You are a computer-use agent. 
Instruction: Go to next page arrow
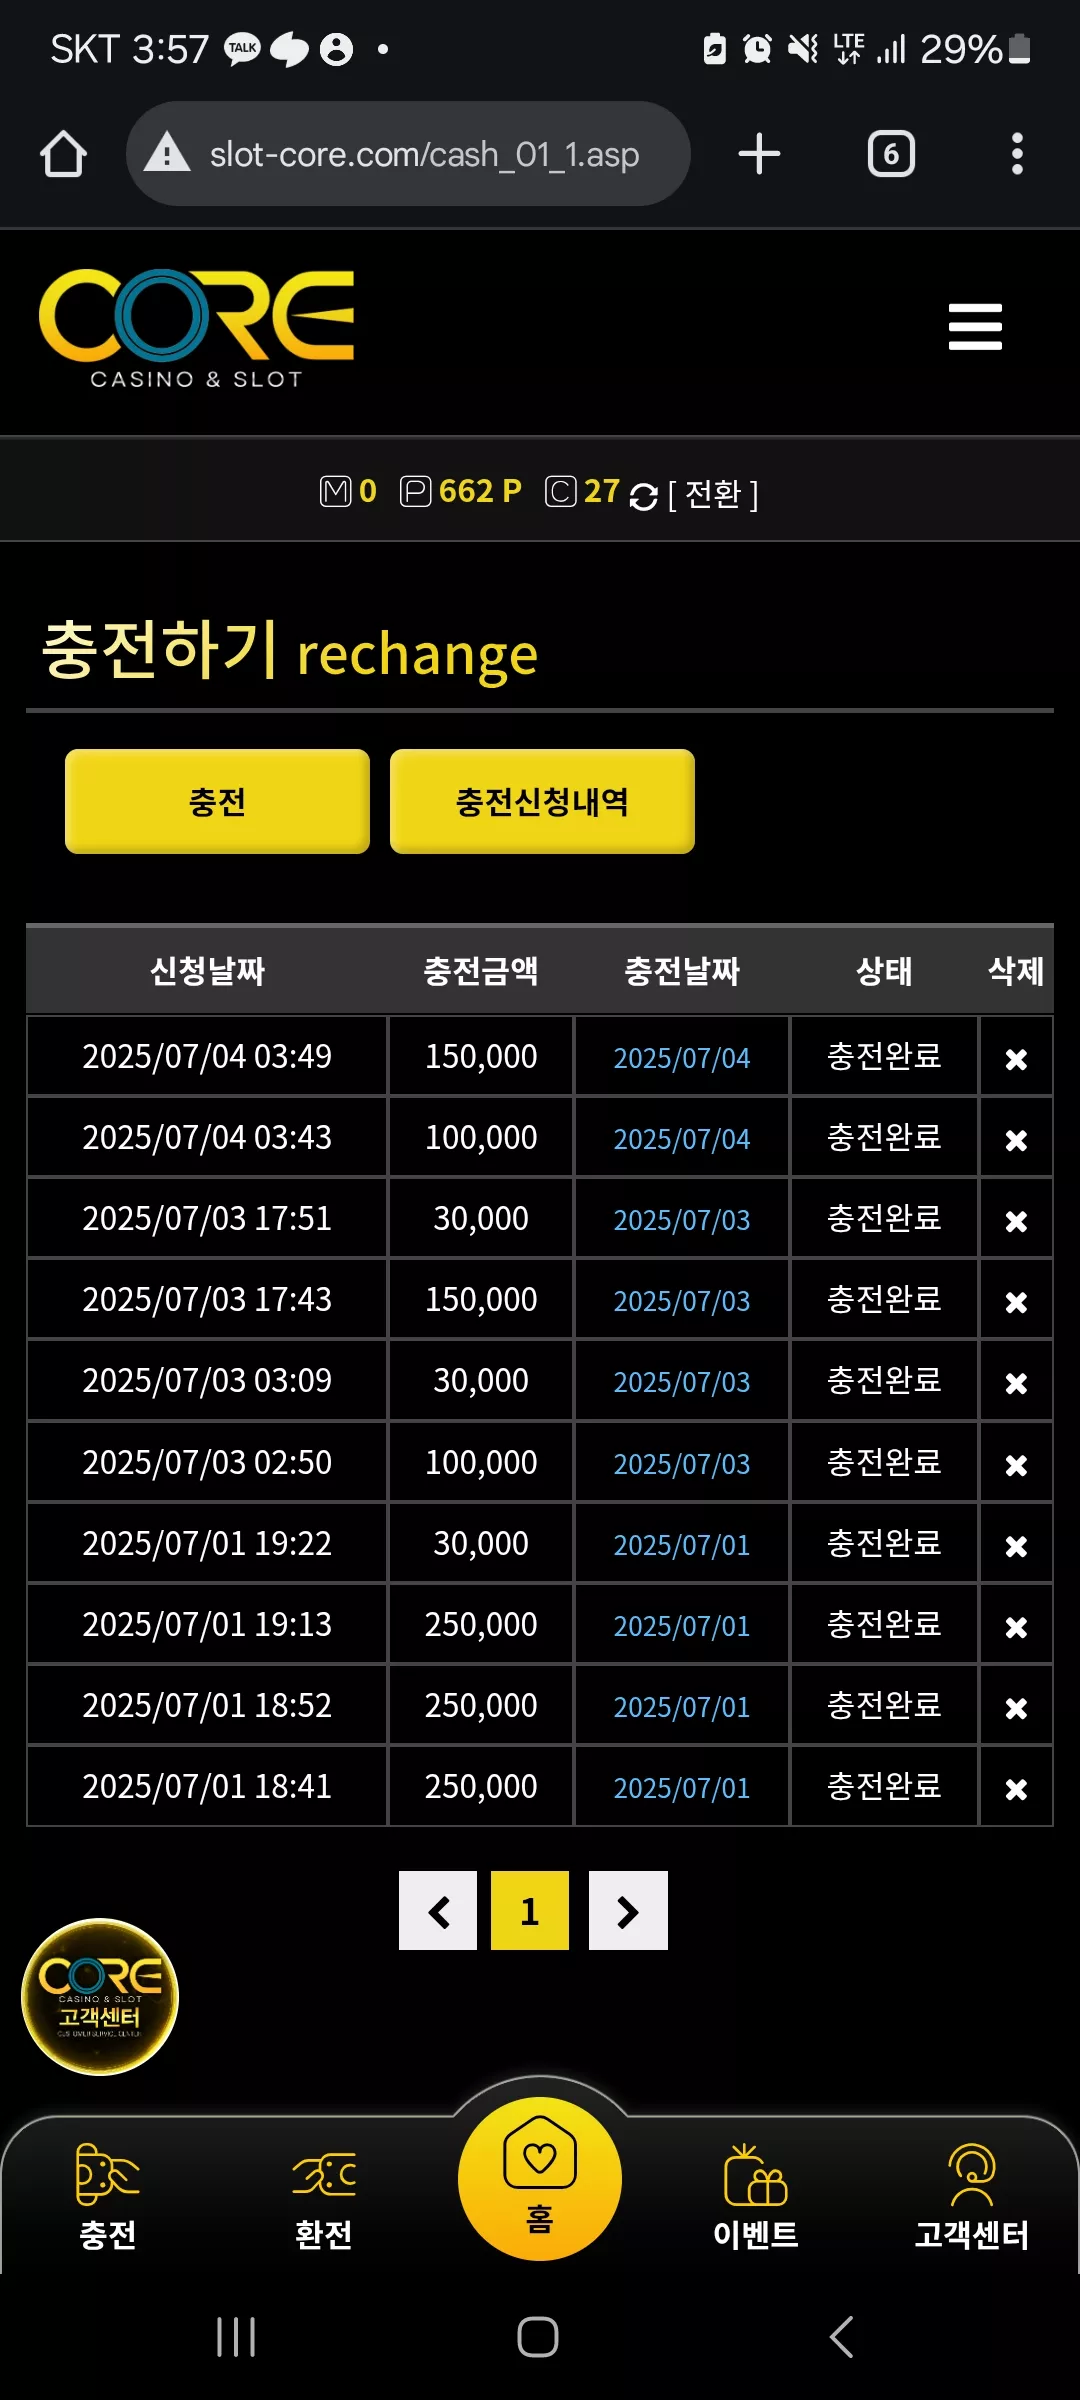[628, 1910]
